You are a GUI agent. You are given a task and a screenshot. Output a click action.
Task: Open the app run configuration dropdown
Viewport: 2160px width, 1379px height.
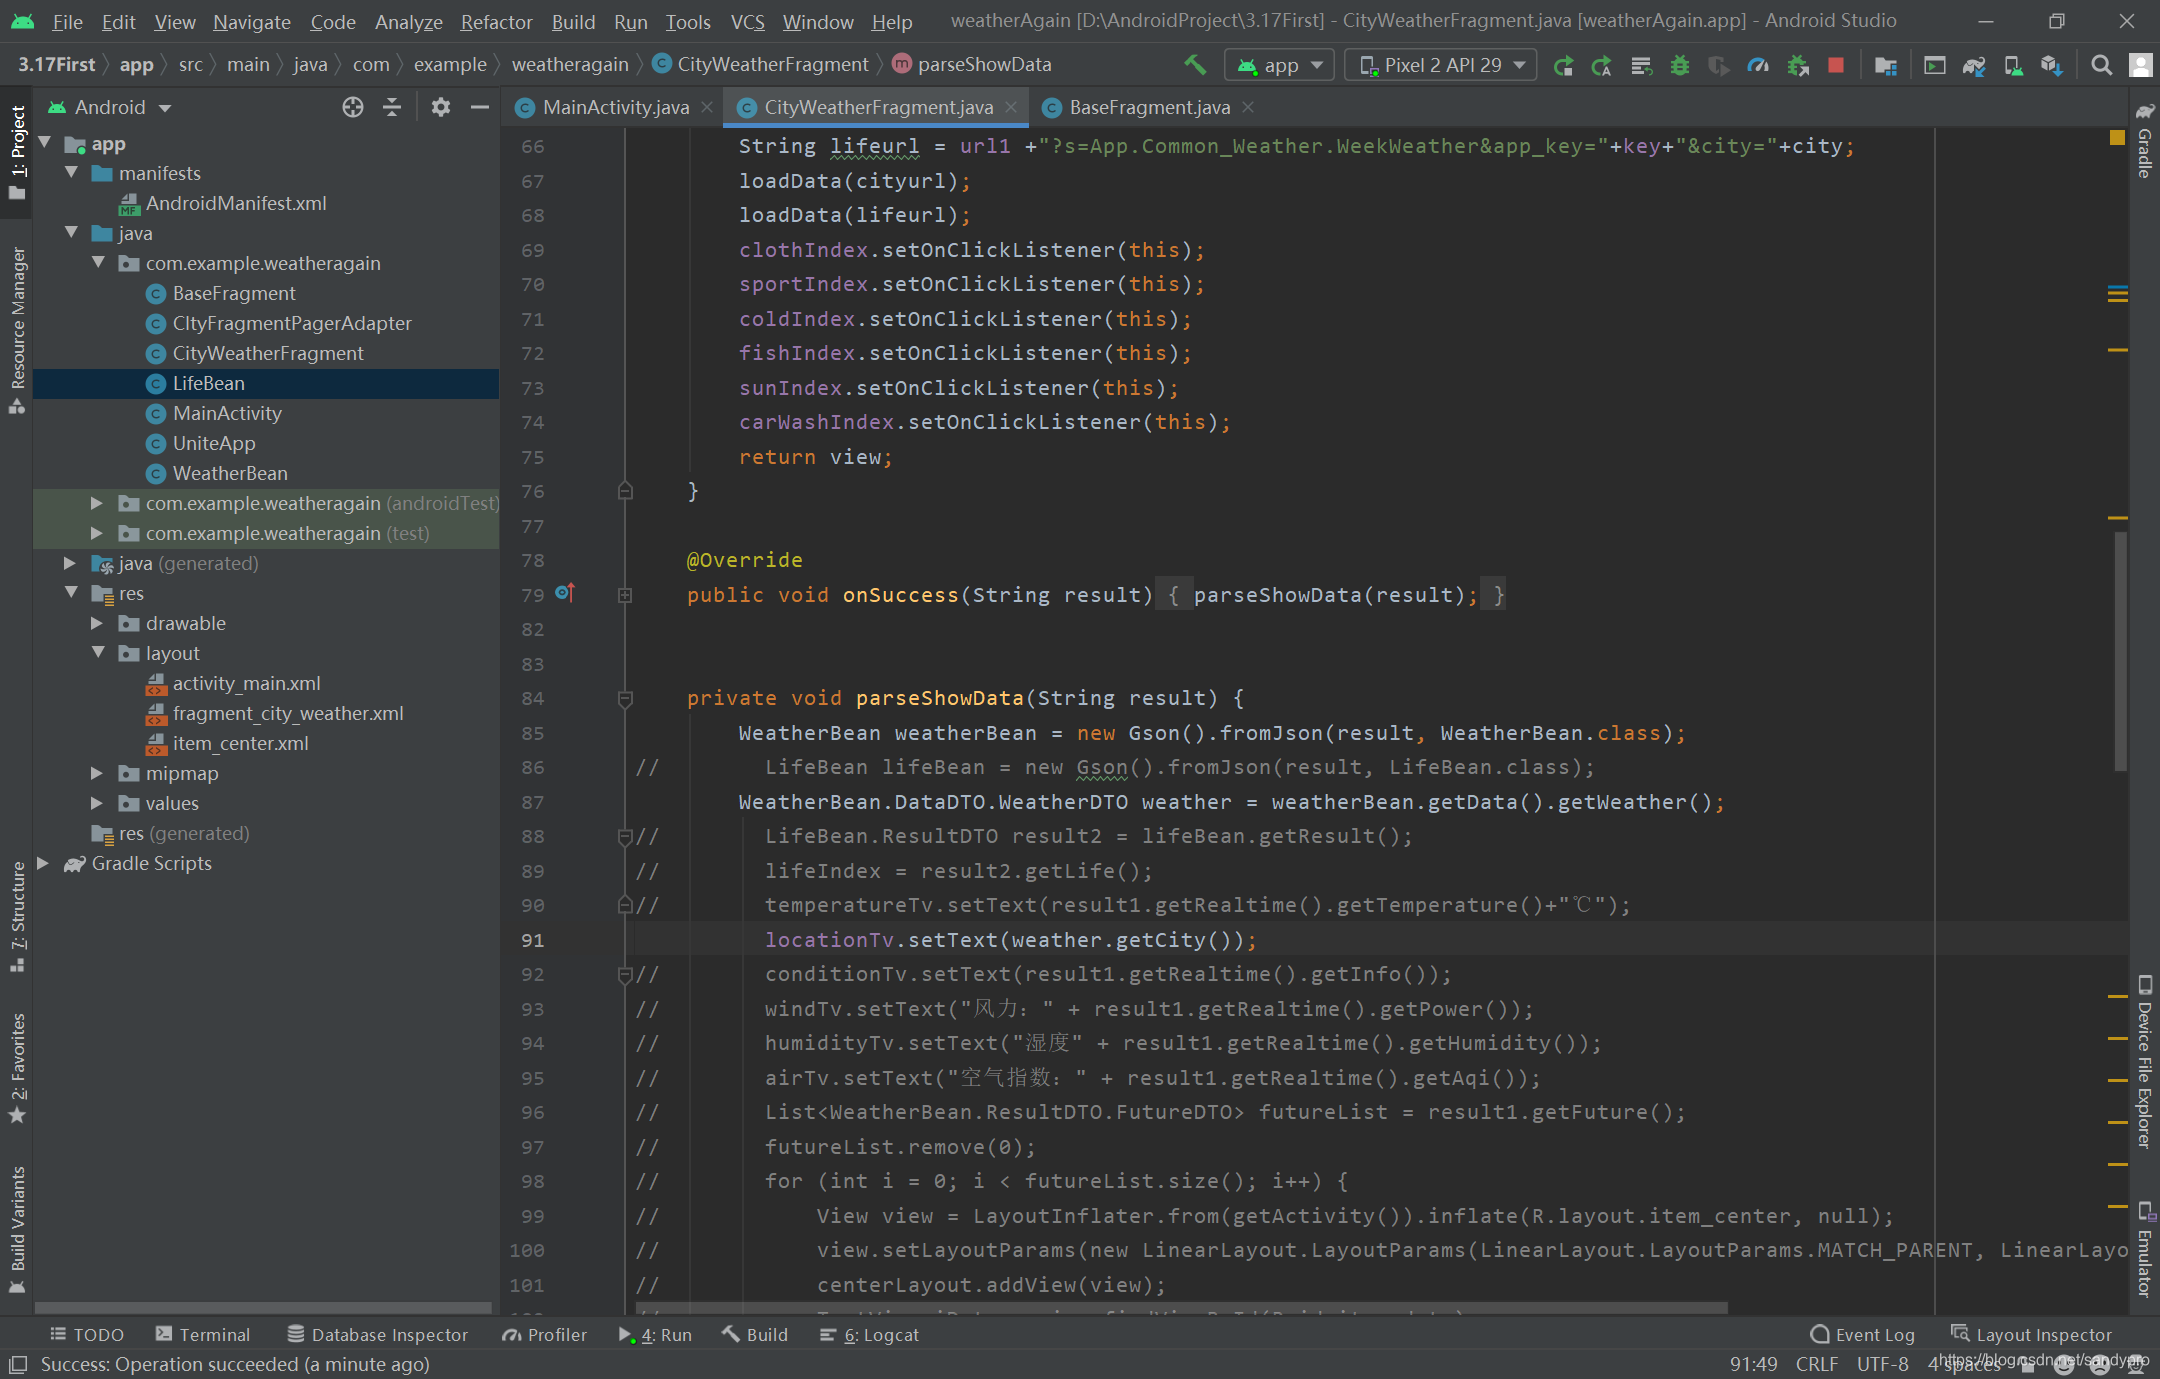click(x=1279, y=65)
